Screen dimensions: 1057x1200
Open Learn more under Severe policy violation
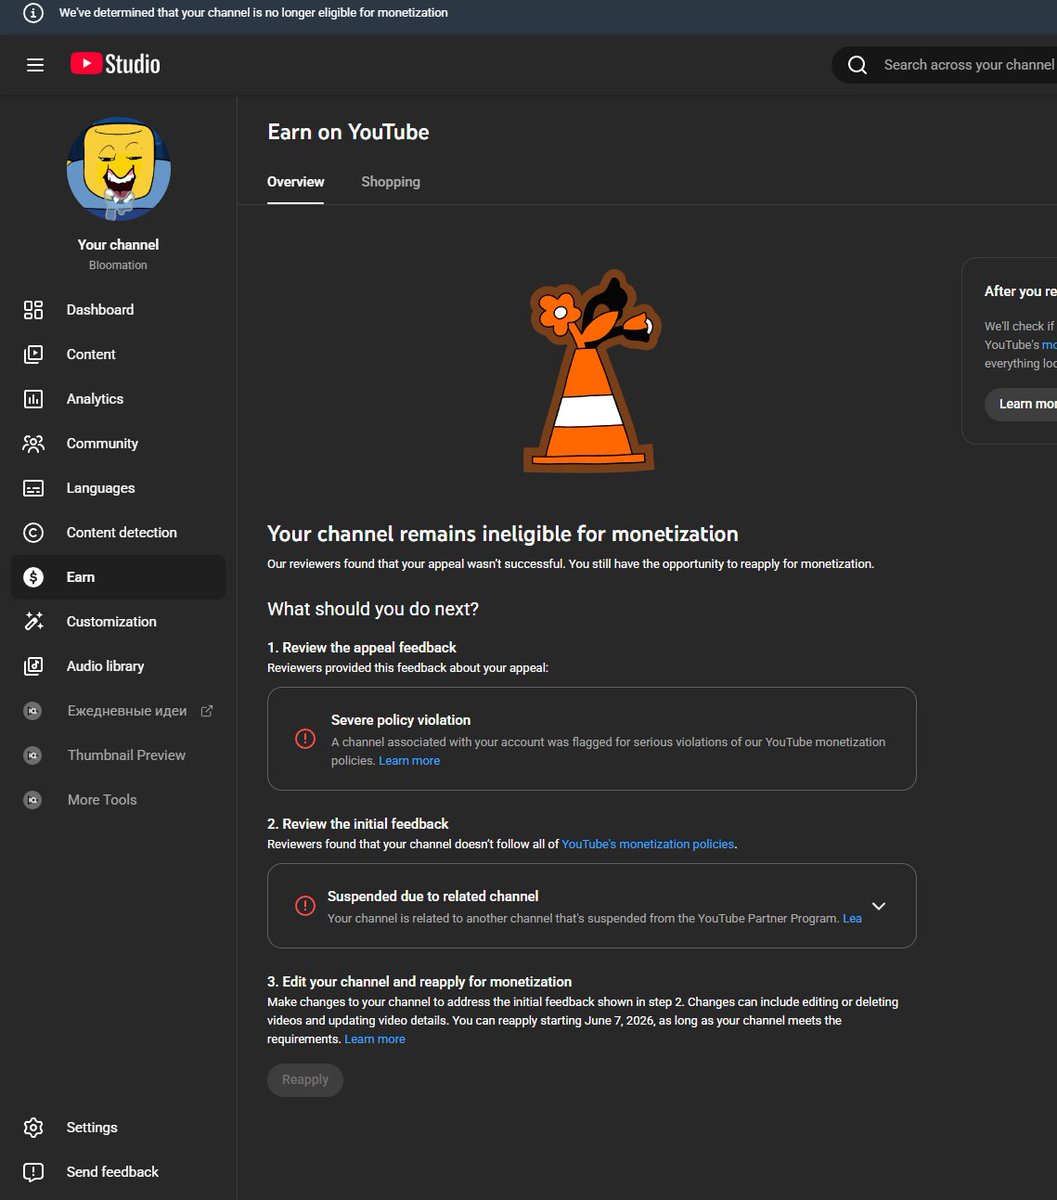409,761
